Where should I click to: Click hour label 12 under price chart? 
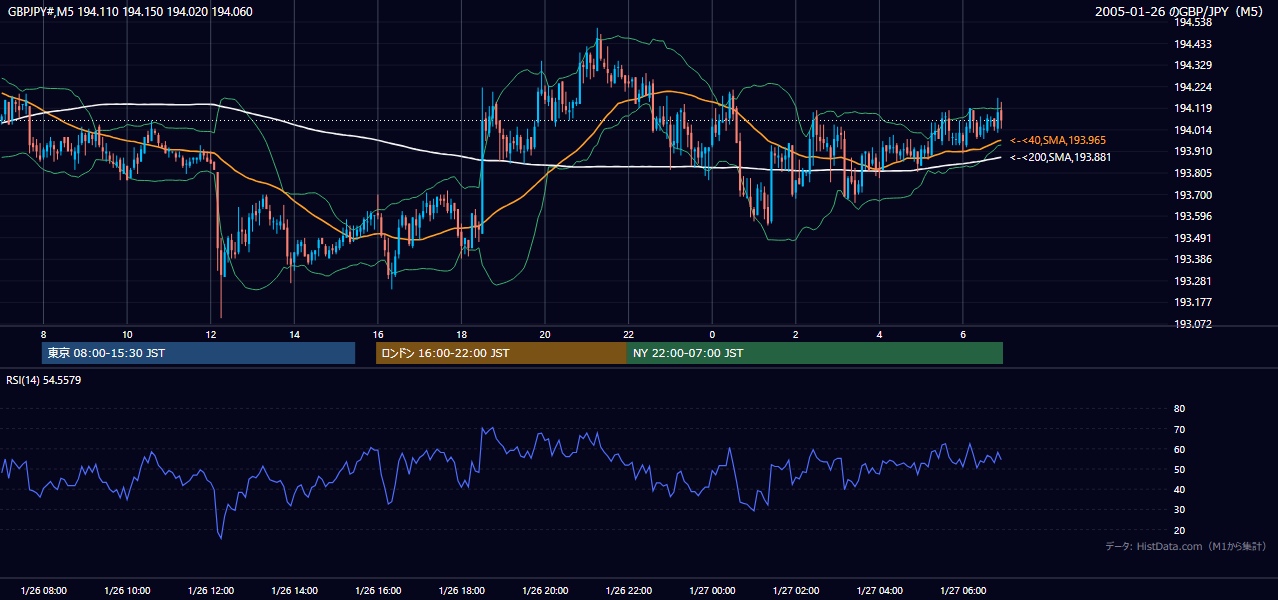(211, 333)
